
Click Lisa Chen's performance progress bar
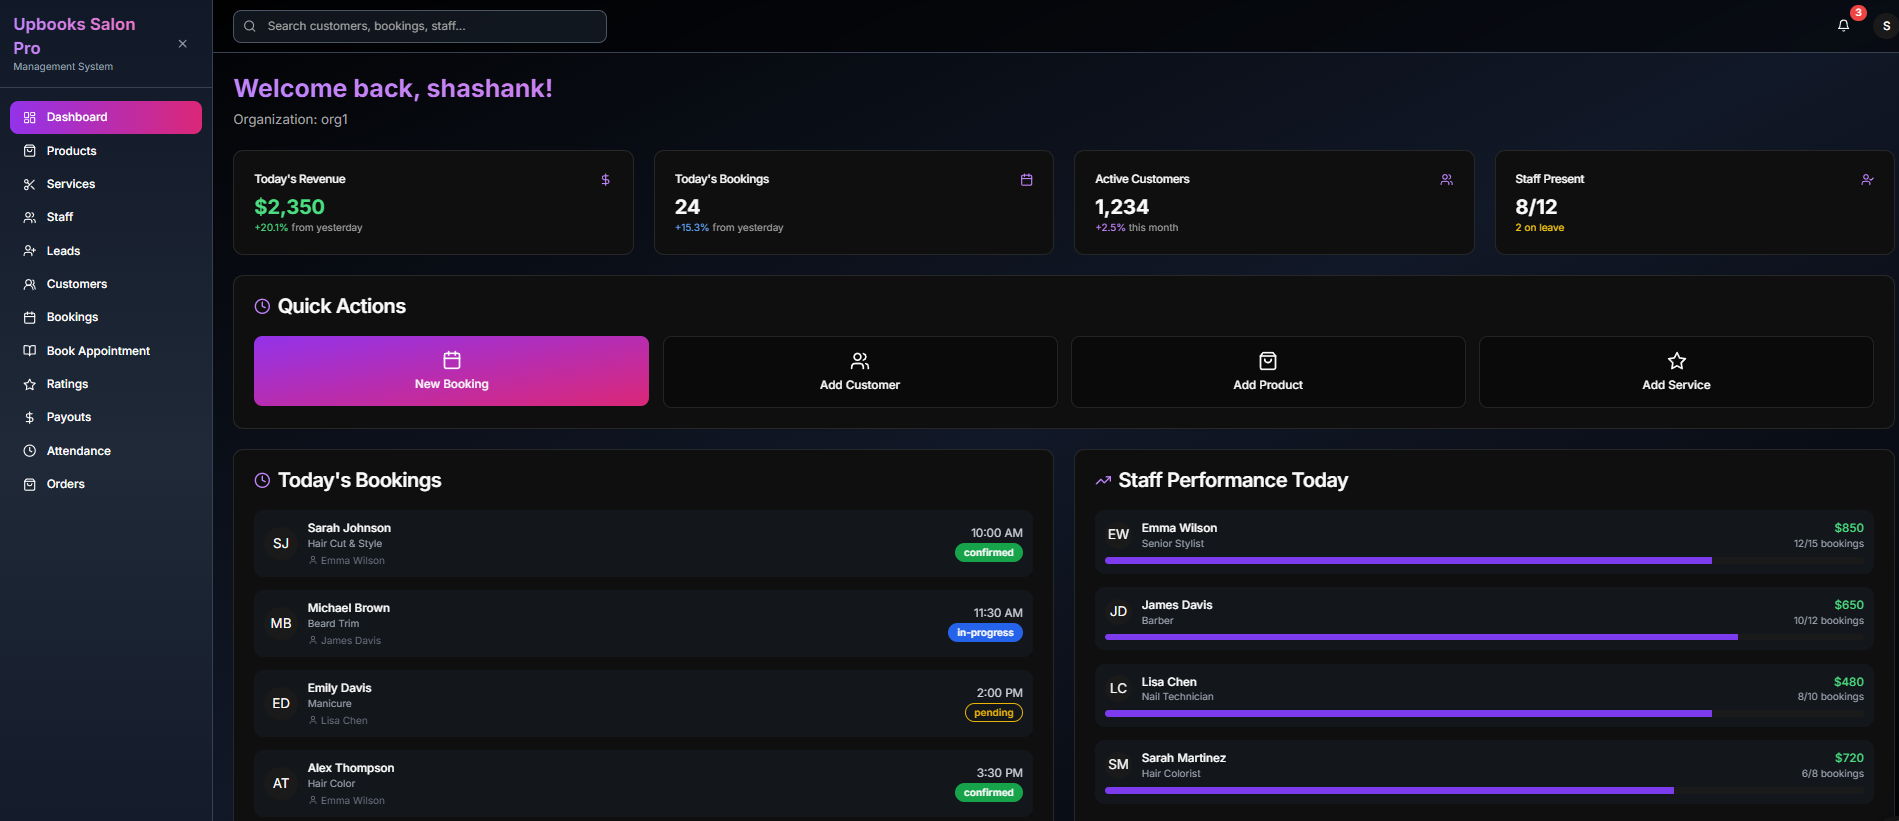[x=1484, y=714]
